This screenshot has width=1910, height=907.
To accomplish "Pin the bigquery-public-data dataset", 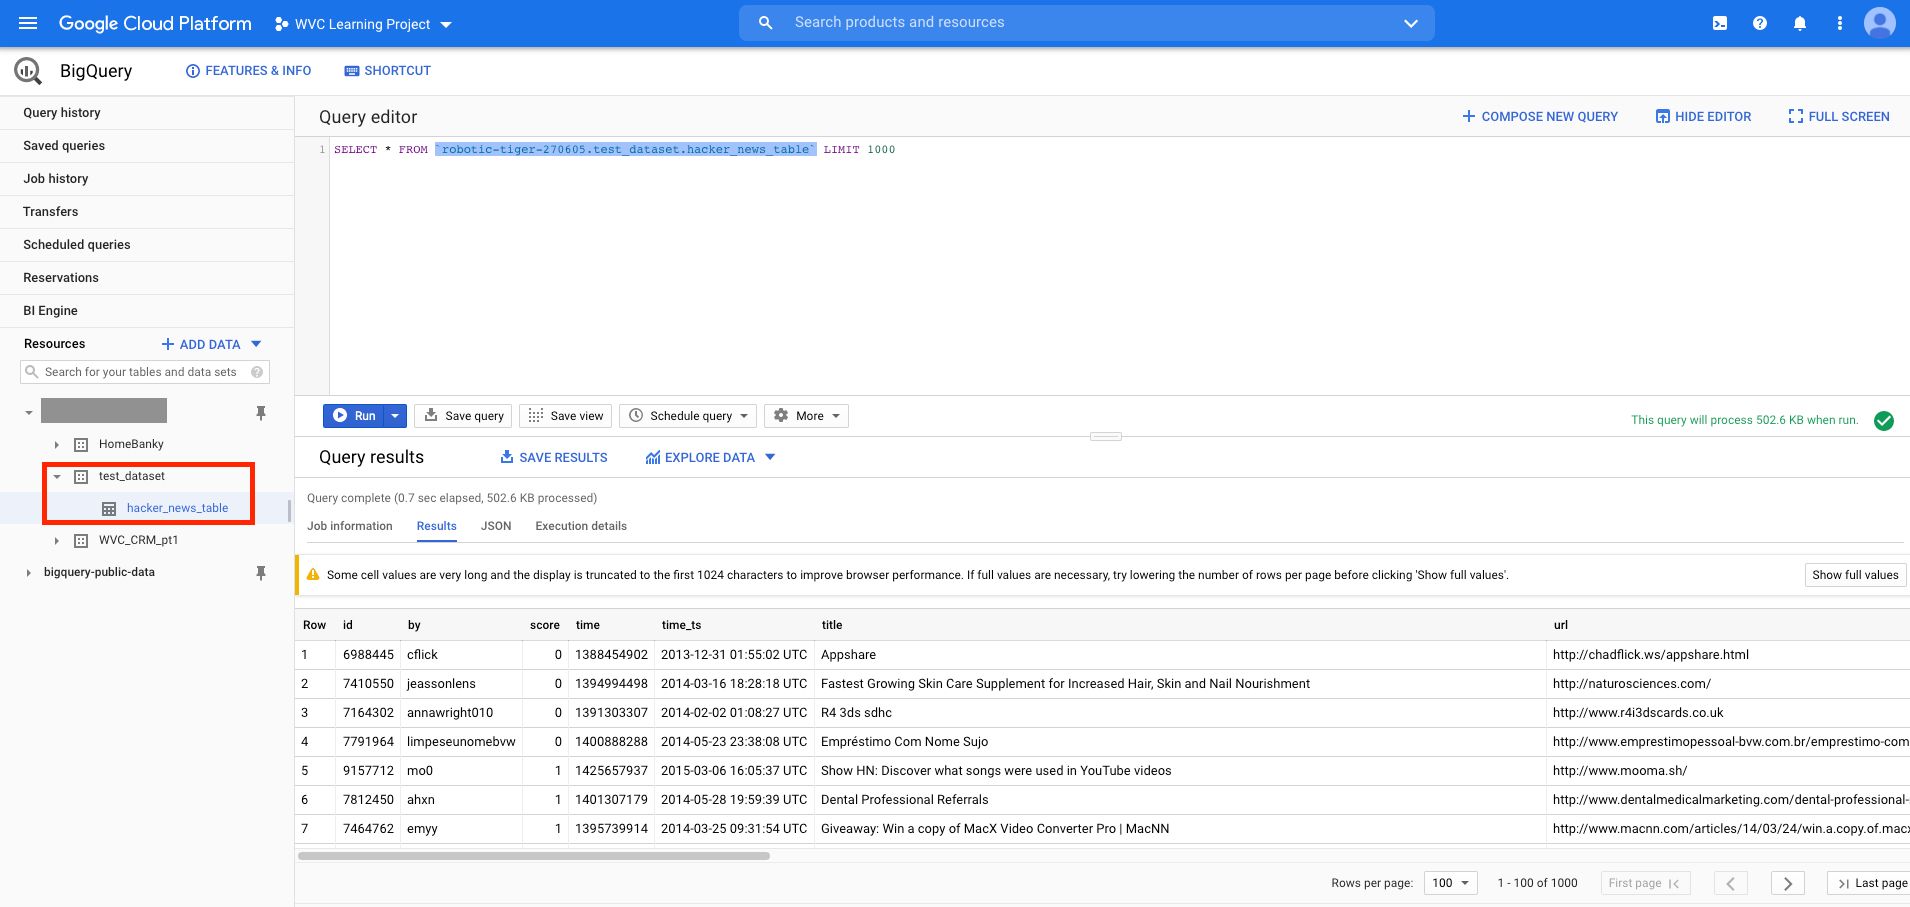I will tap(260, 572).
